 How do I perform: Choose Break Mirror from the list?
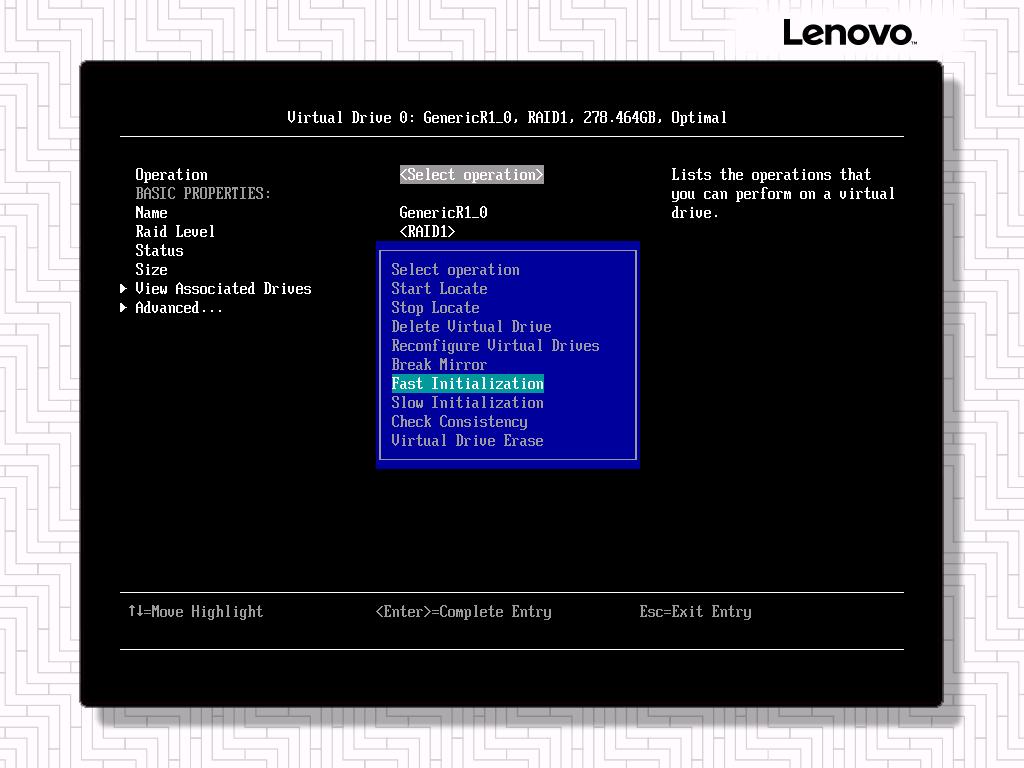coord(439,365)
